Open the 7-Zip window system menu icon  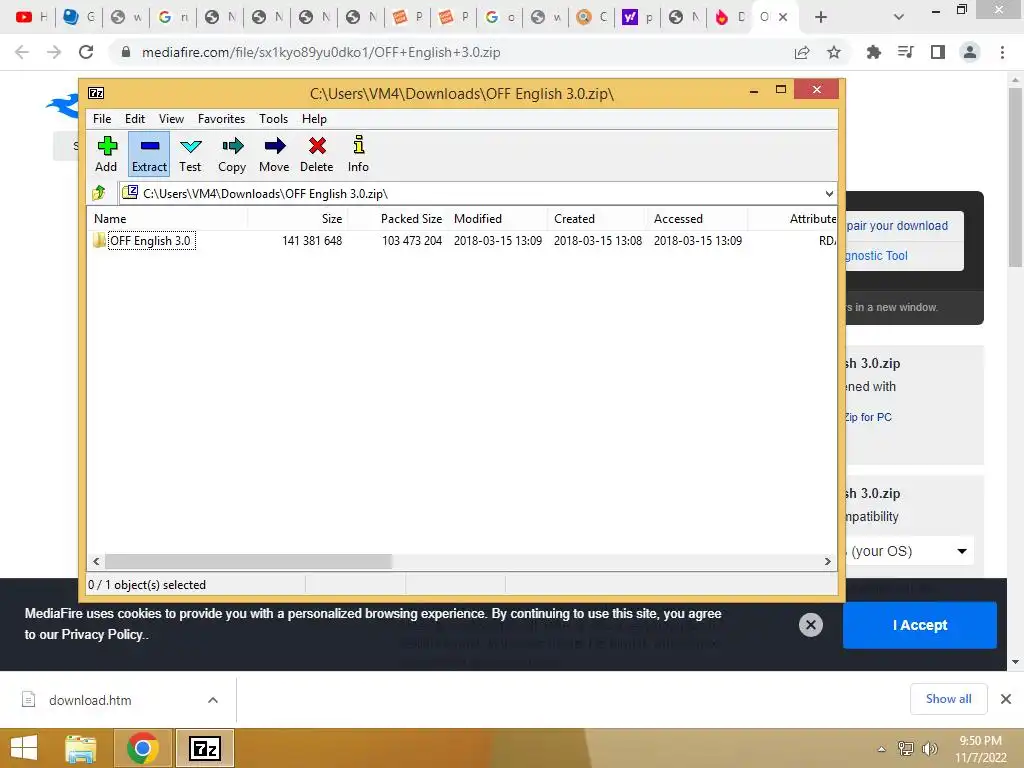(96, 93)
